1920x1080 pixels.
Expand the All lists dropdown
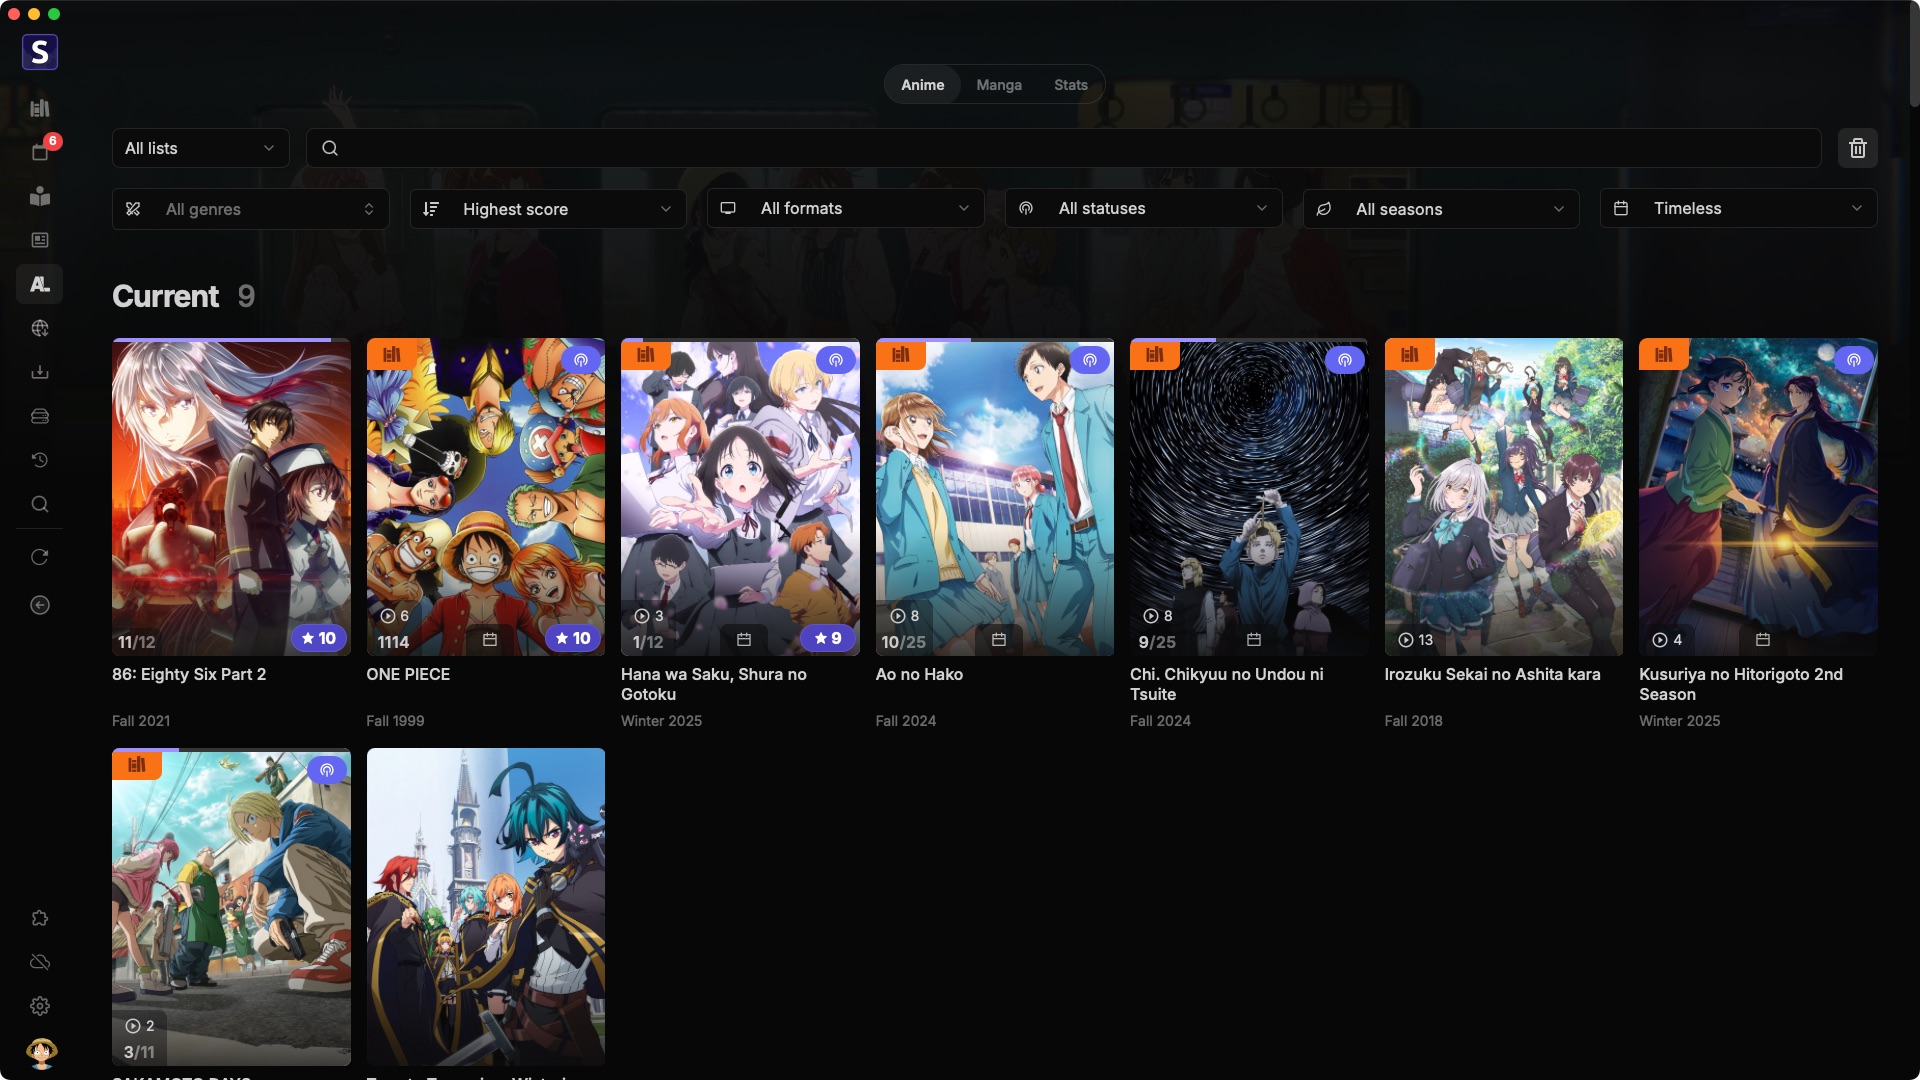(200, 148)
